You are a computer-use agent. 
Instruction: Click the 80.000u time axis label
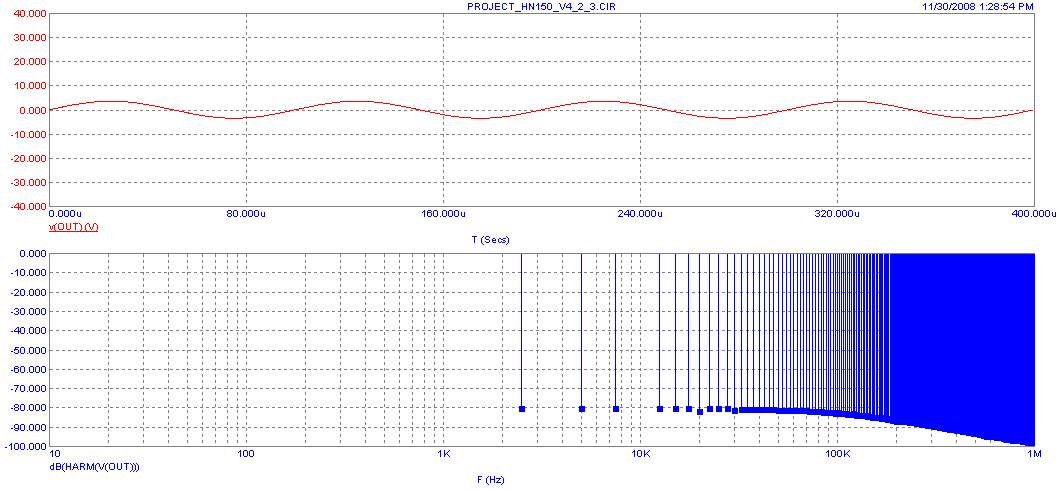[x=246, y=214]
